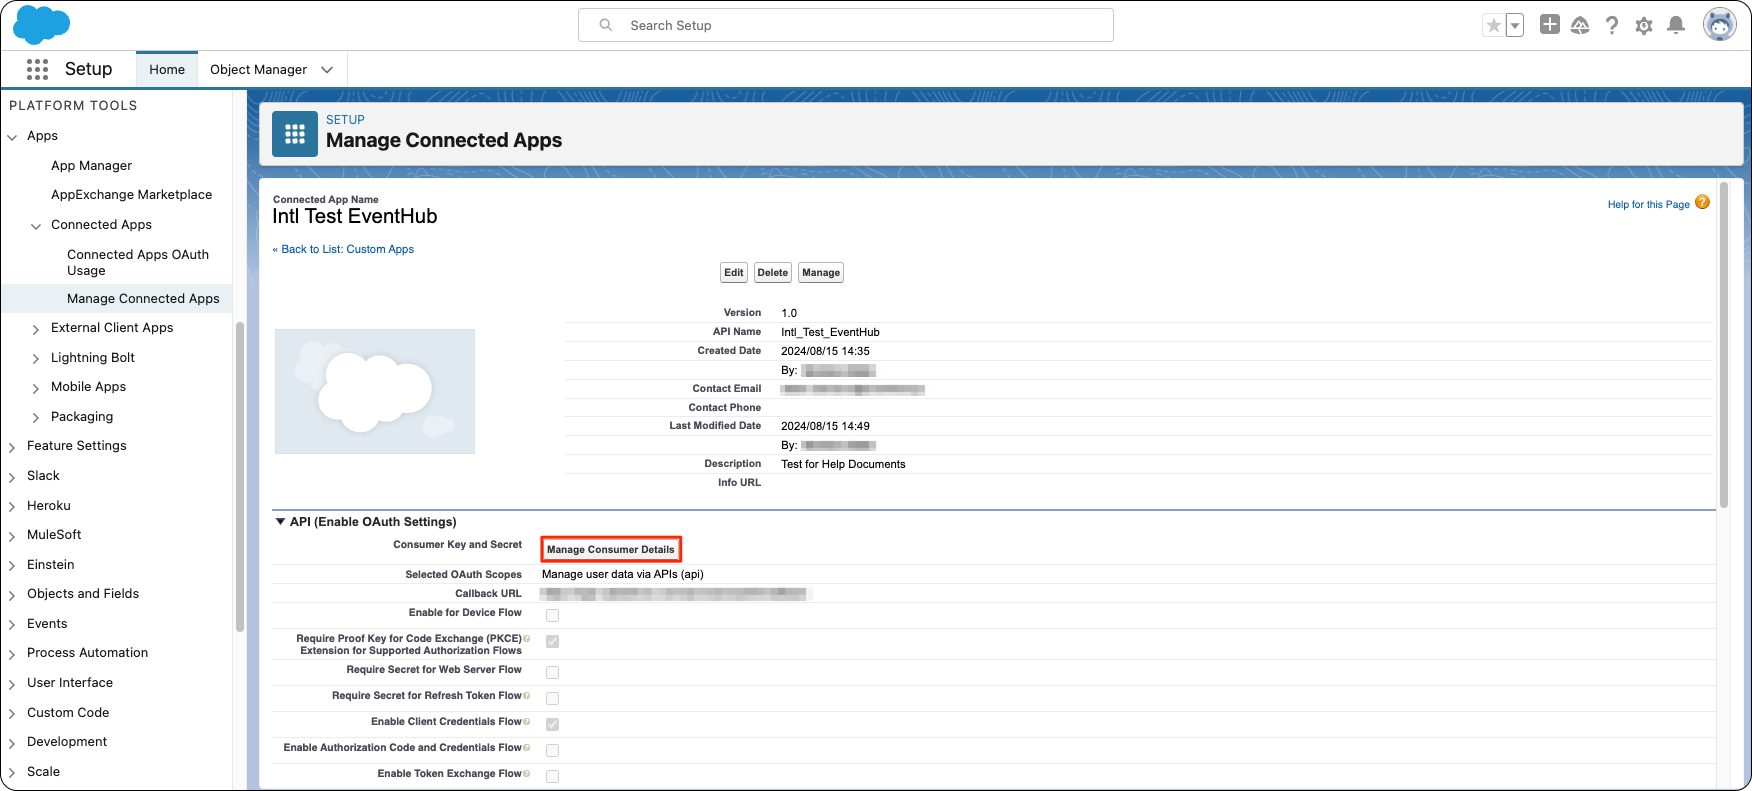Expand Feature Settings section
Viewport: 1752px width, 791px height.
(x=12, y=447)
